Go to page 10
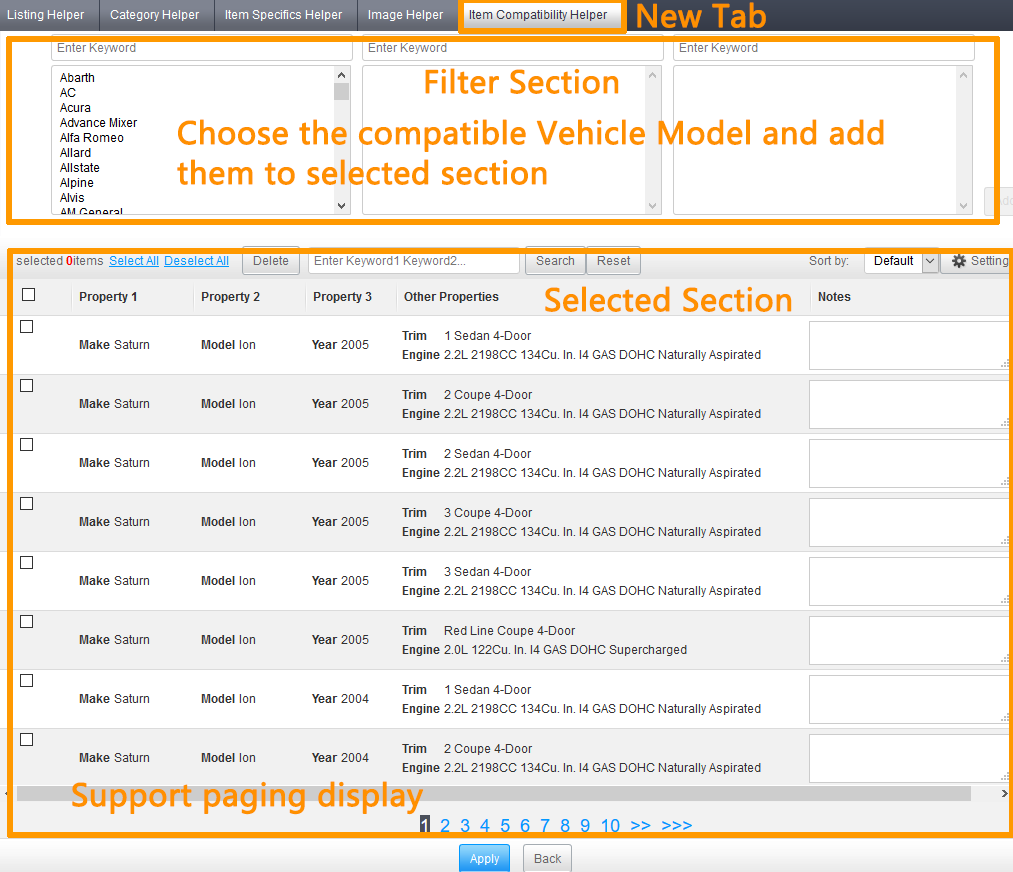Image resolution: width=1013 pixels, height=872 pixels. [611, 825]
